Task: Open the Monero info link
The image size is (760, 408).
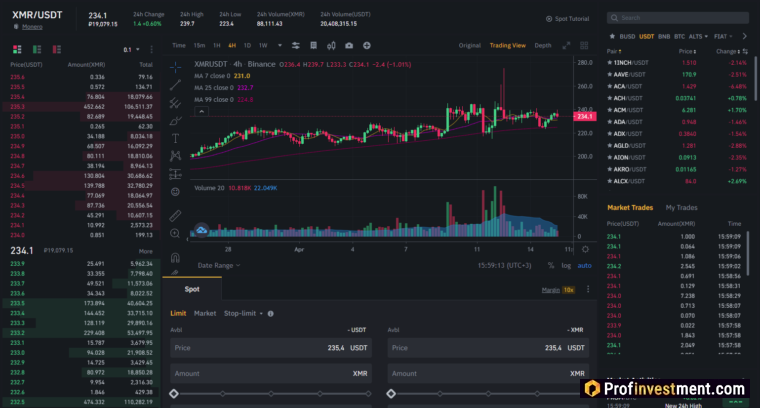Action: coord(32,27)
